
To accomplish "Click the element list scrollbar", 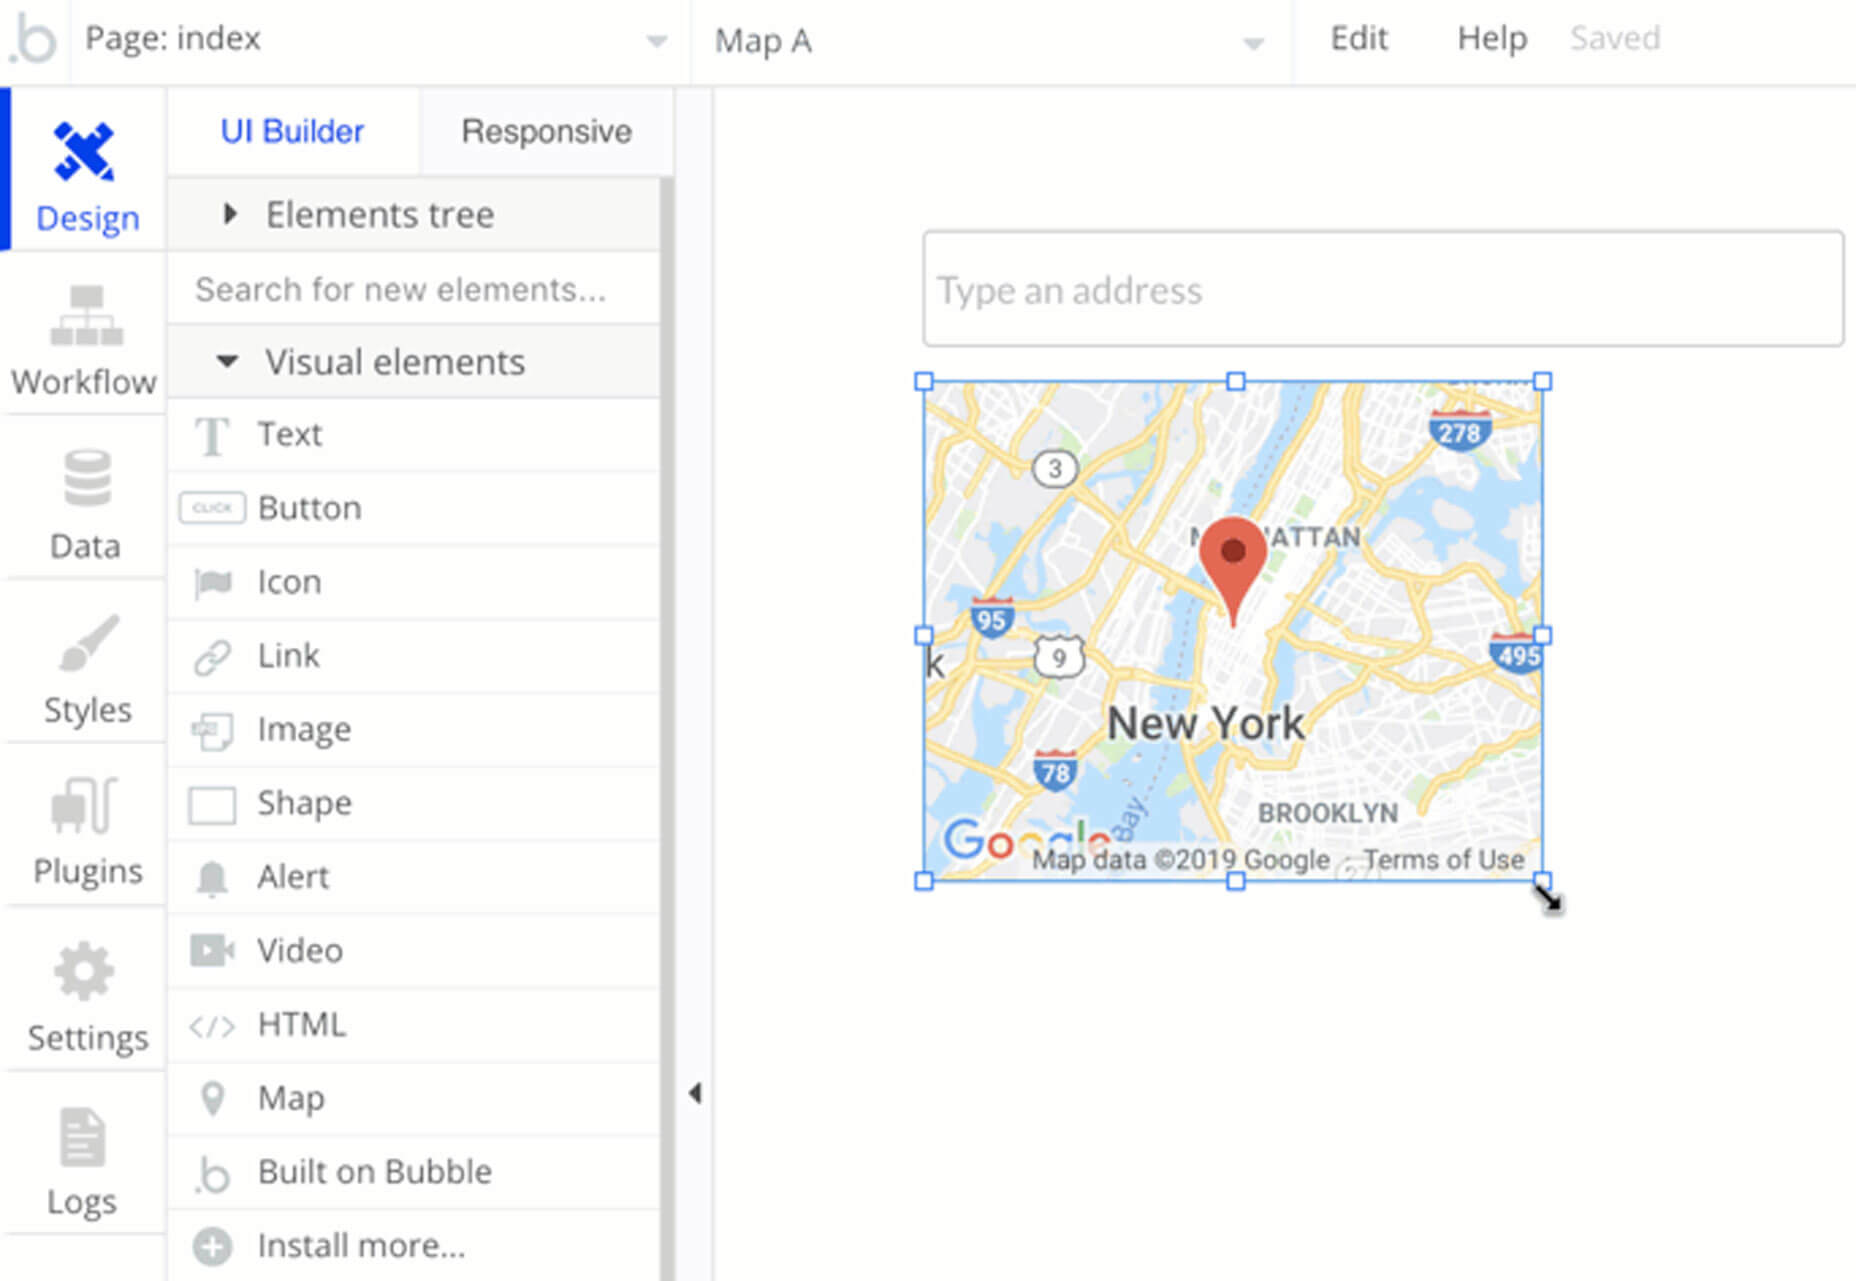I will pos(667,730).
